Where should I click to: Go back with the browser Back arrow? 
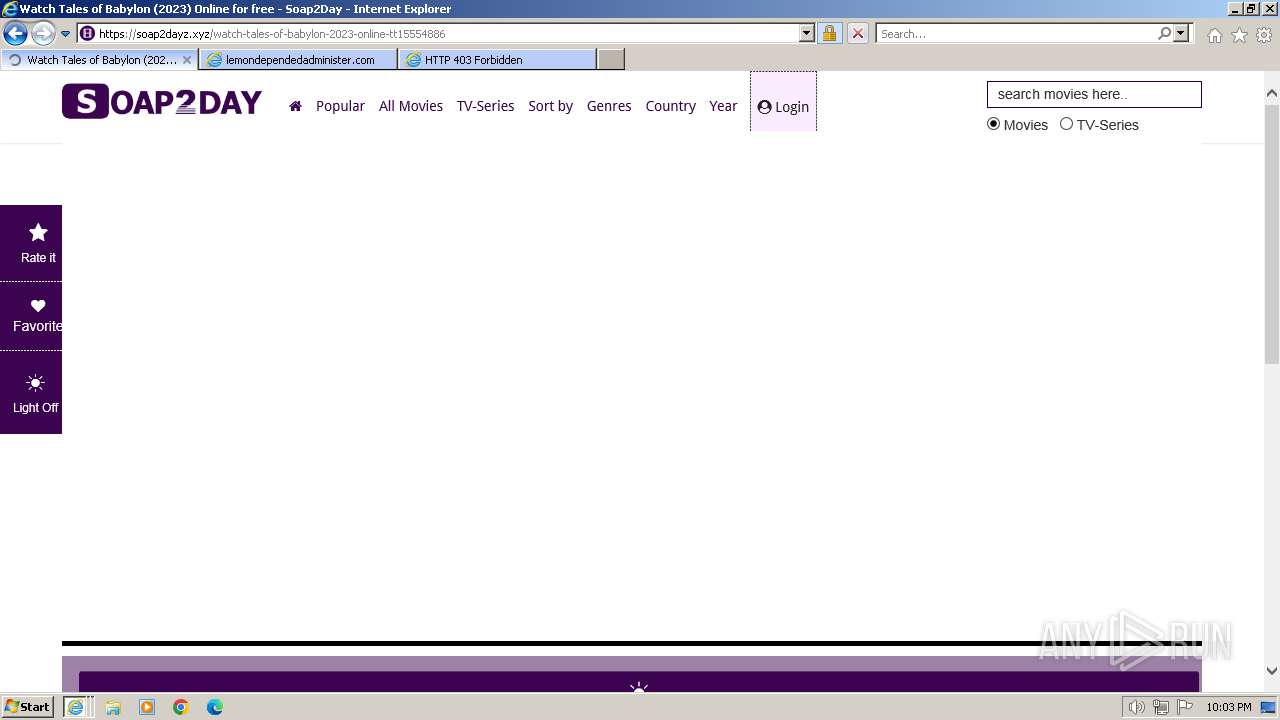click(x=15, y=34)
